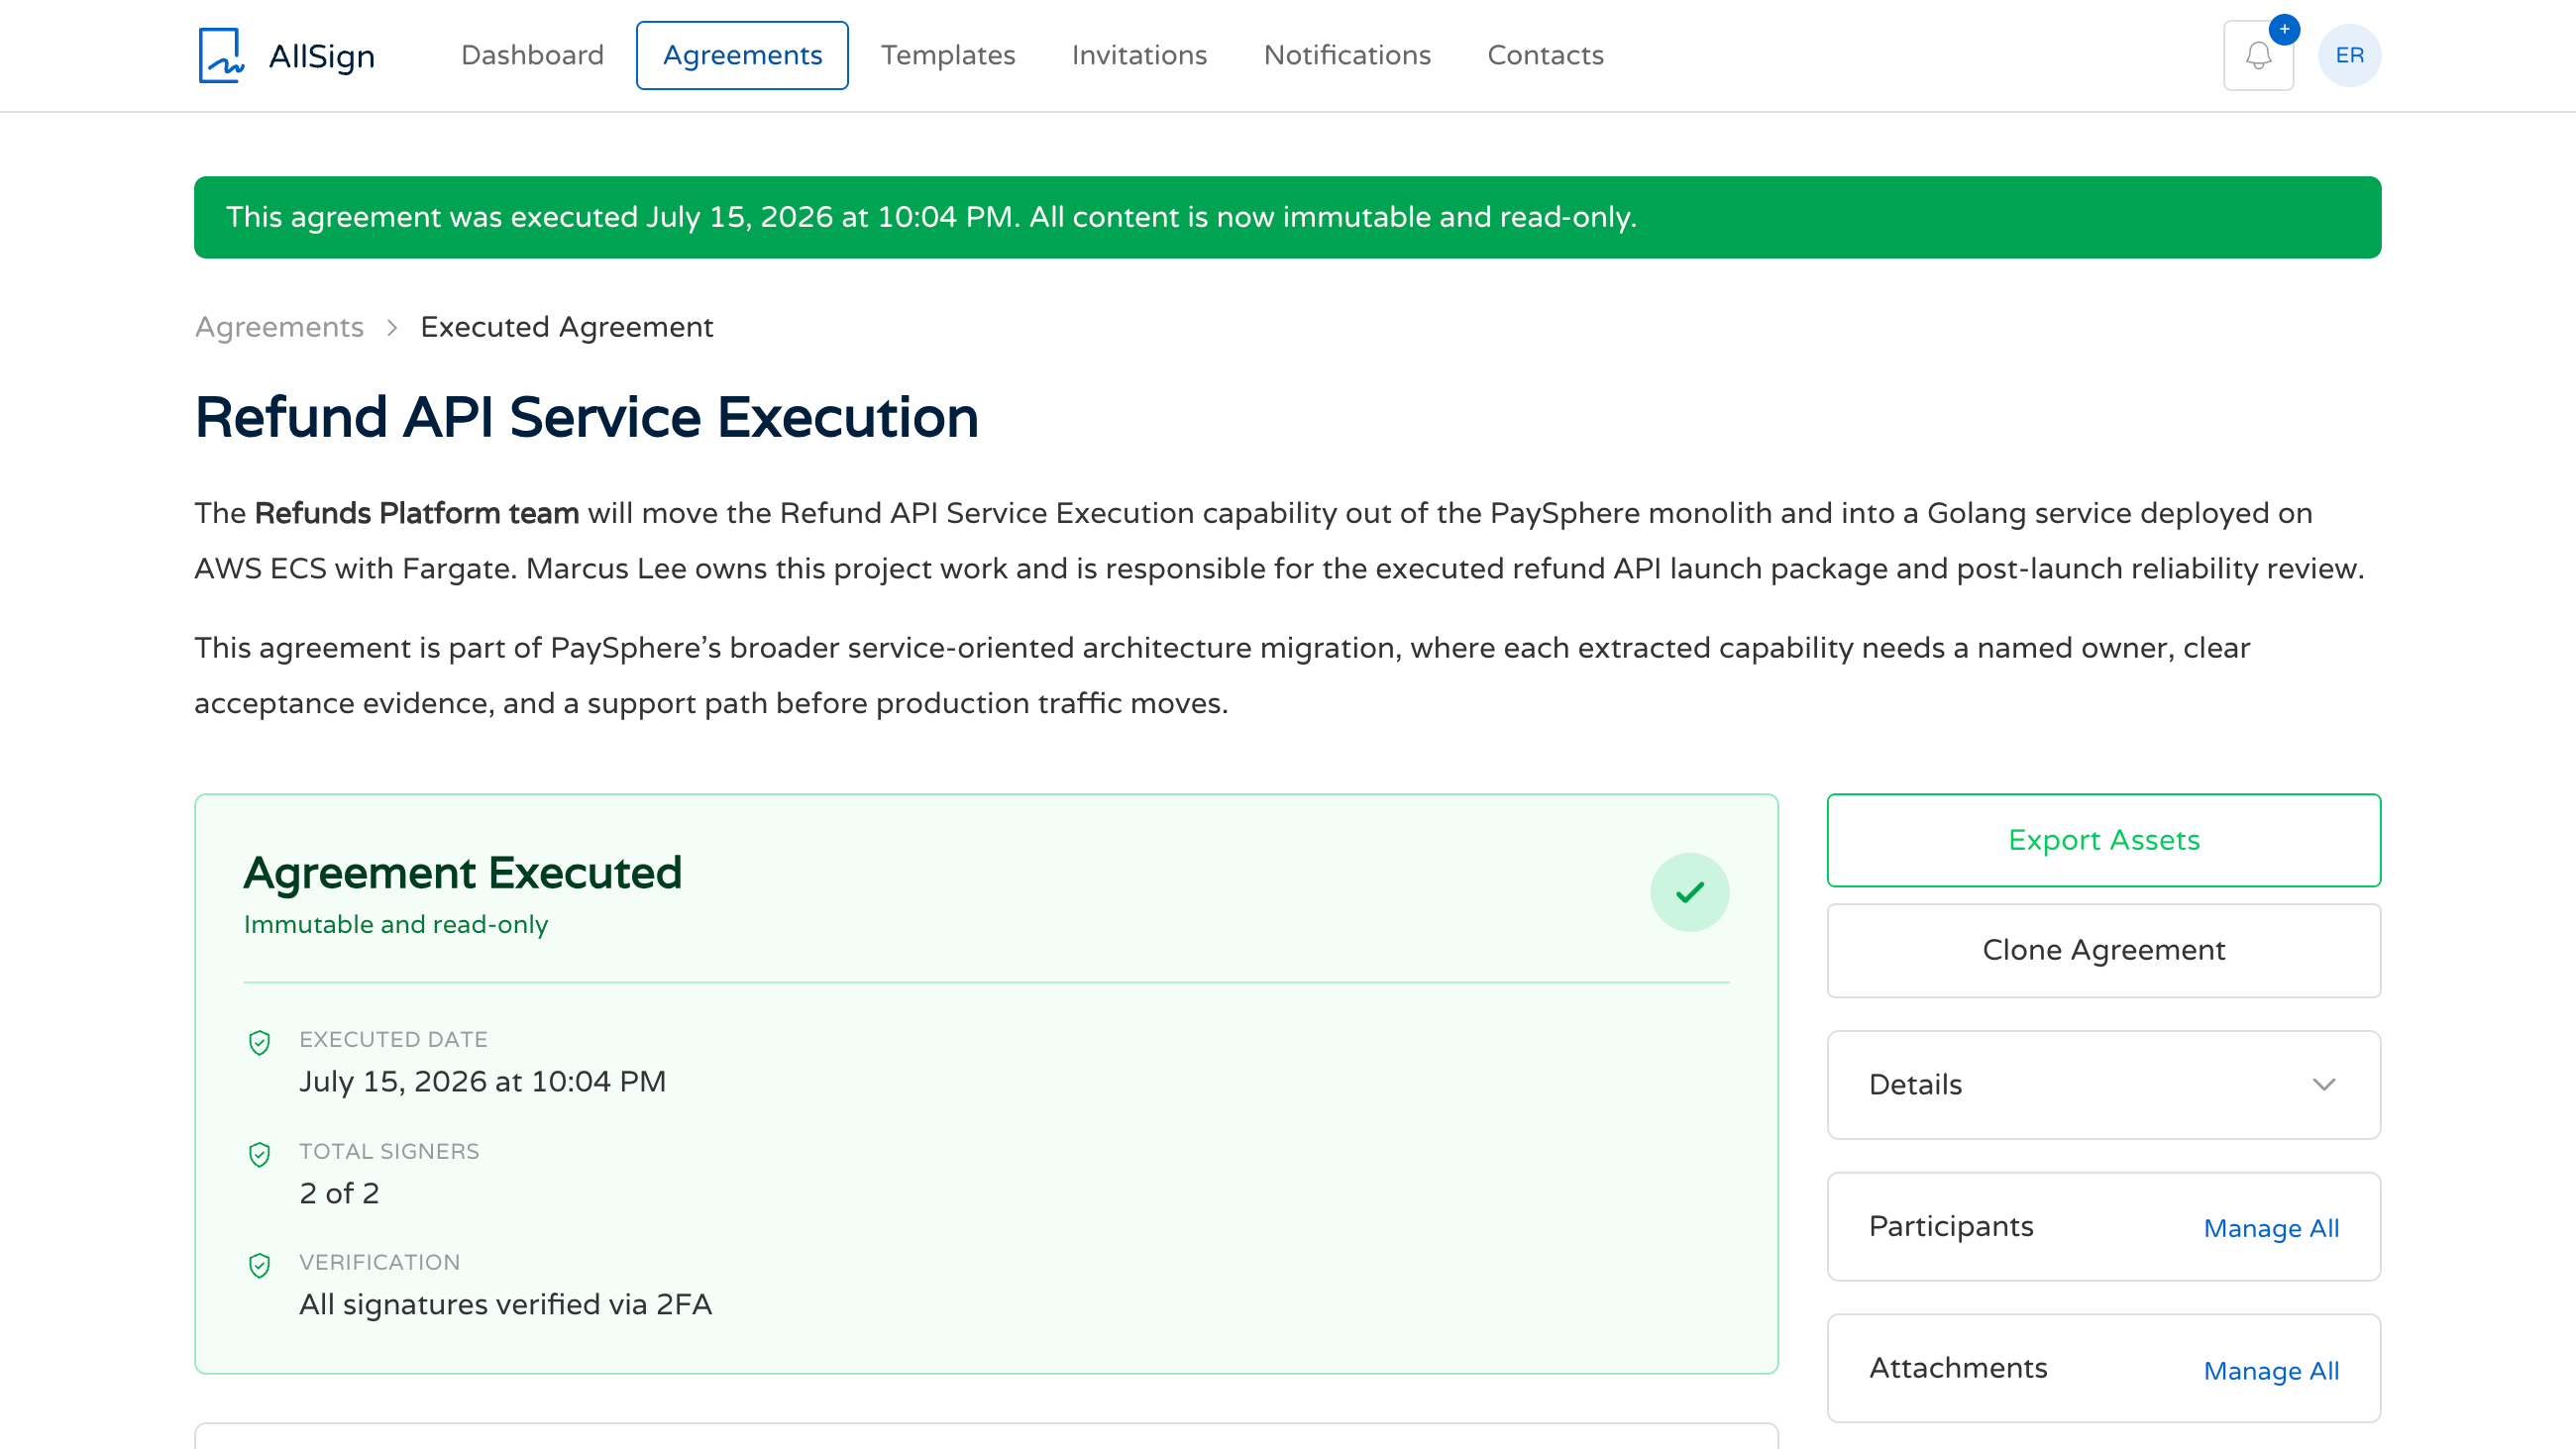Click the Export Assets button
This screenshot has width=2576, height=1449.
tap(2103, 840)
